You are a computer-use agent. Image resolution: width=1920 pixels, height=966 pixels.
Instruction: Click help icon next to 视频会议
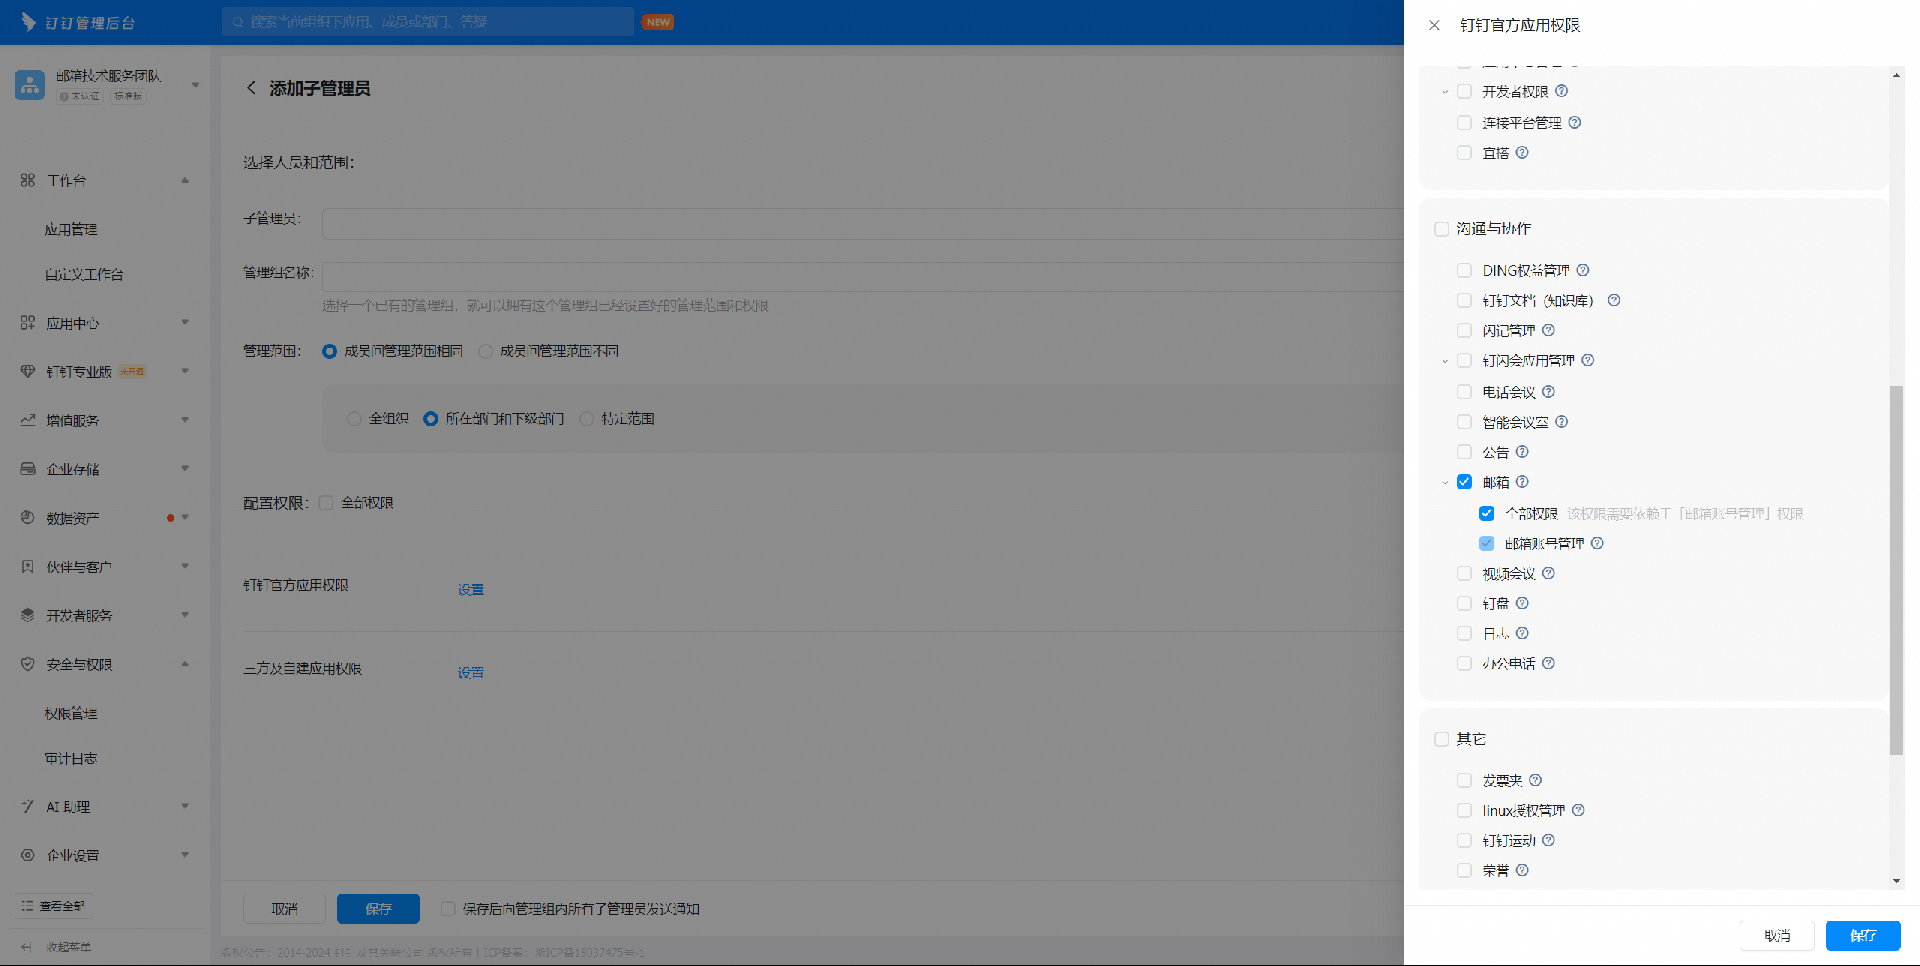coord(1549,573)
